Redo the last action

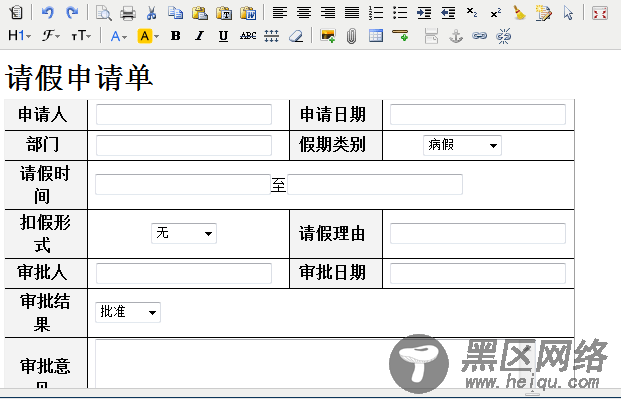pyautogui.click(x=72, y=13)
